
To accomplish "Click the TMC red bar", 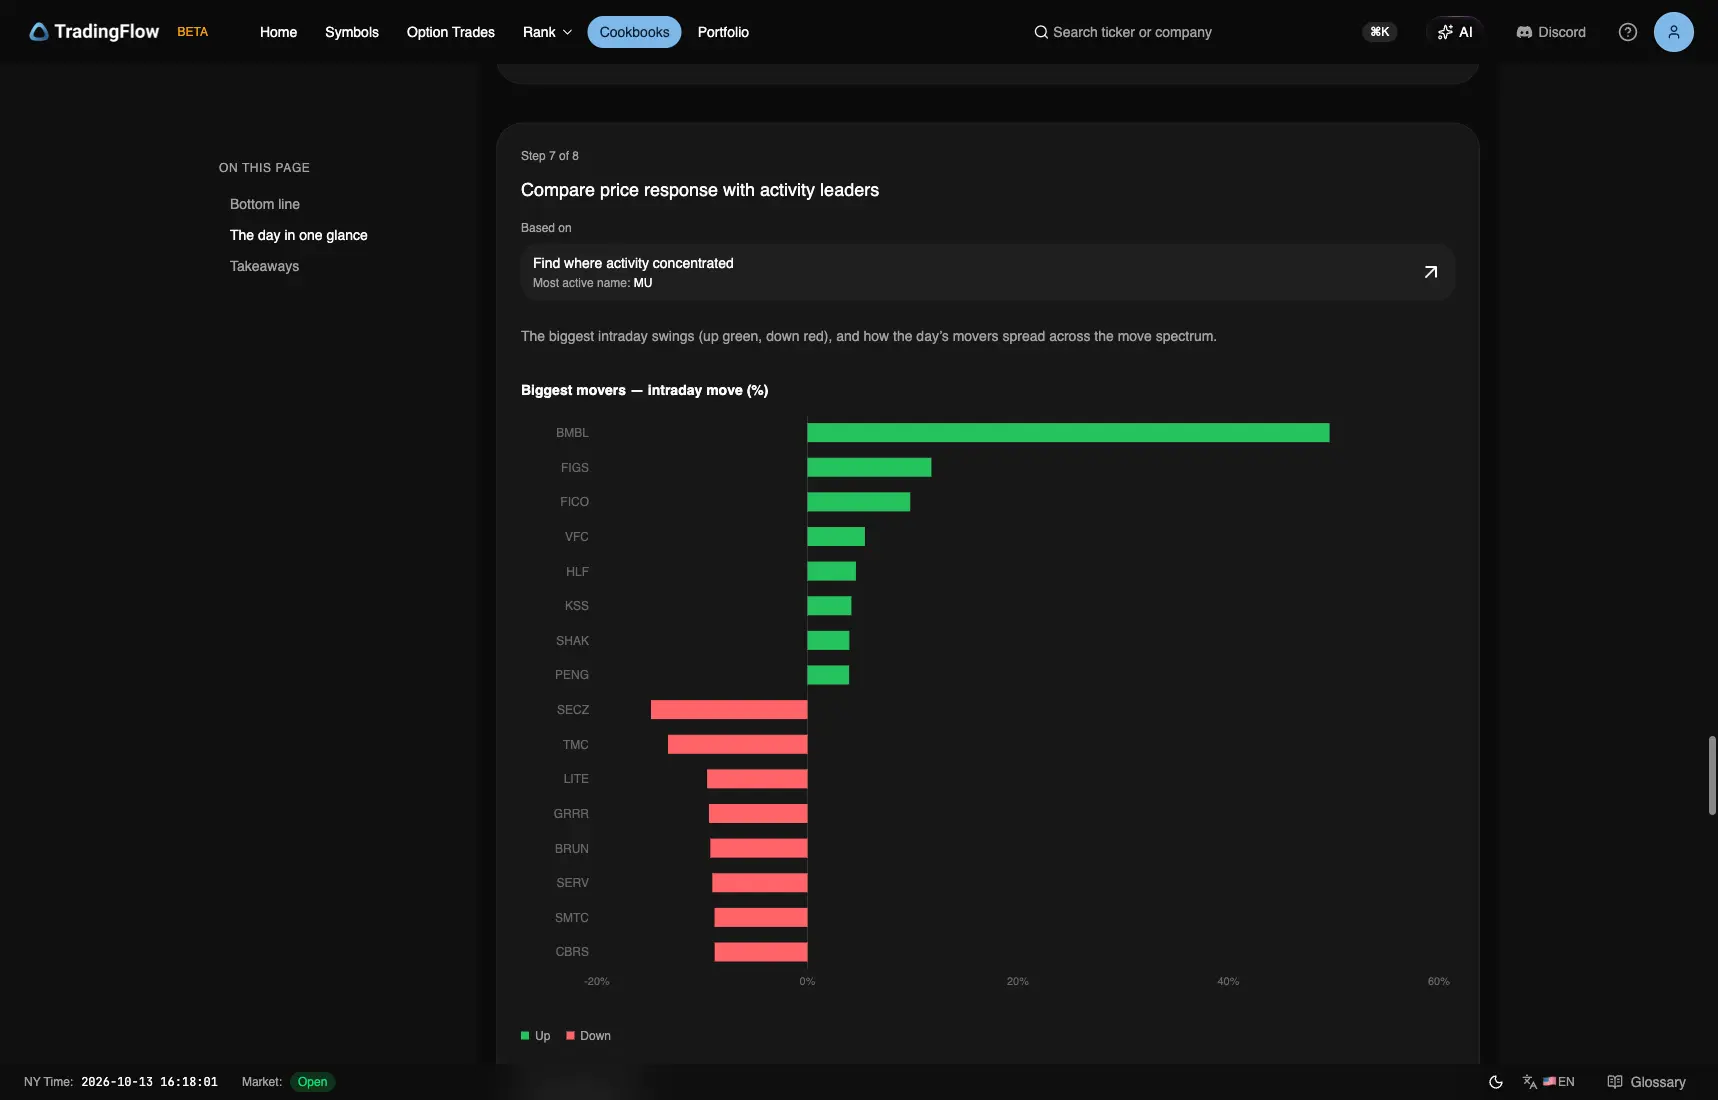I will tap(737, 744).
